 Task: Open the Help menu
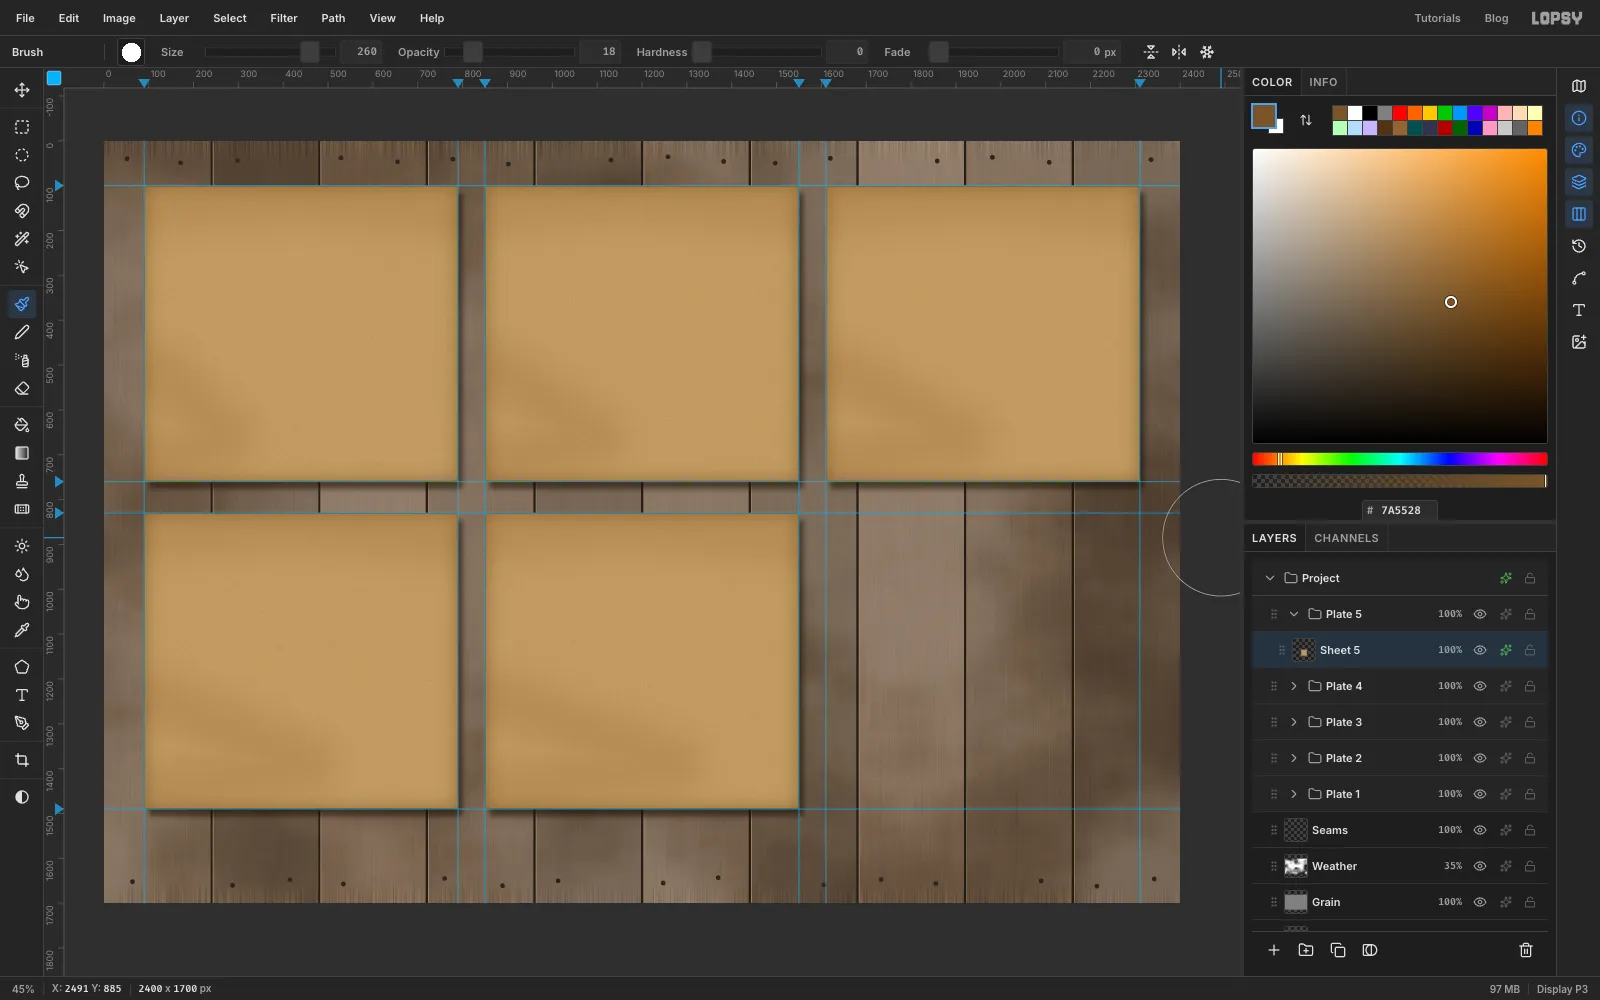(x=432, y=18)
